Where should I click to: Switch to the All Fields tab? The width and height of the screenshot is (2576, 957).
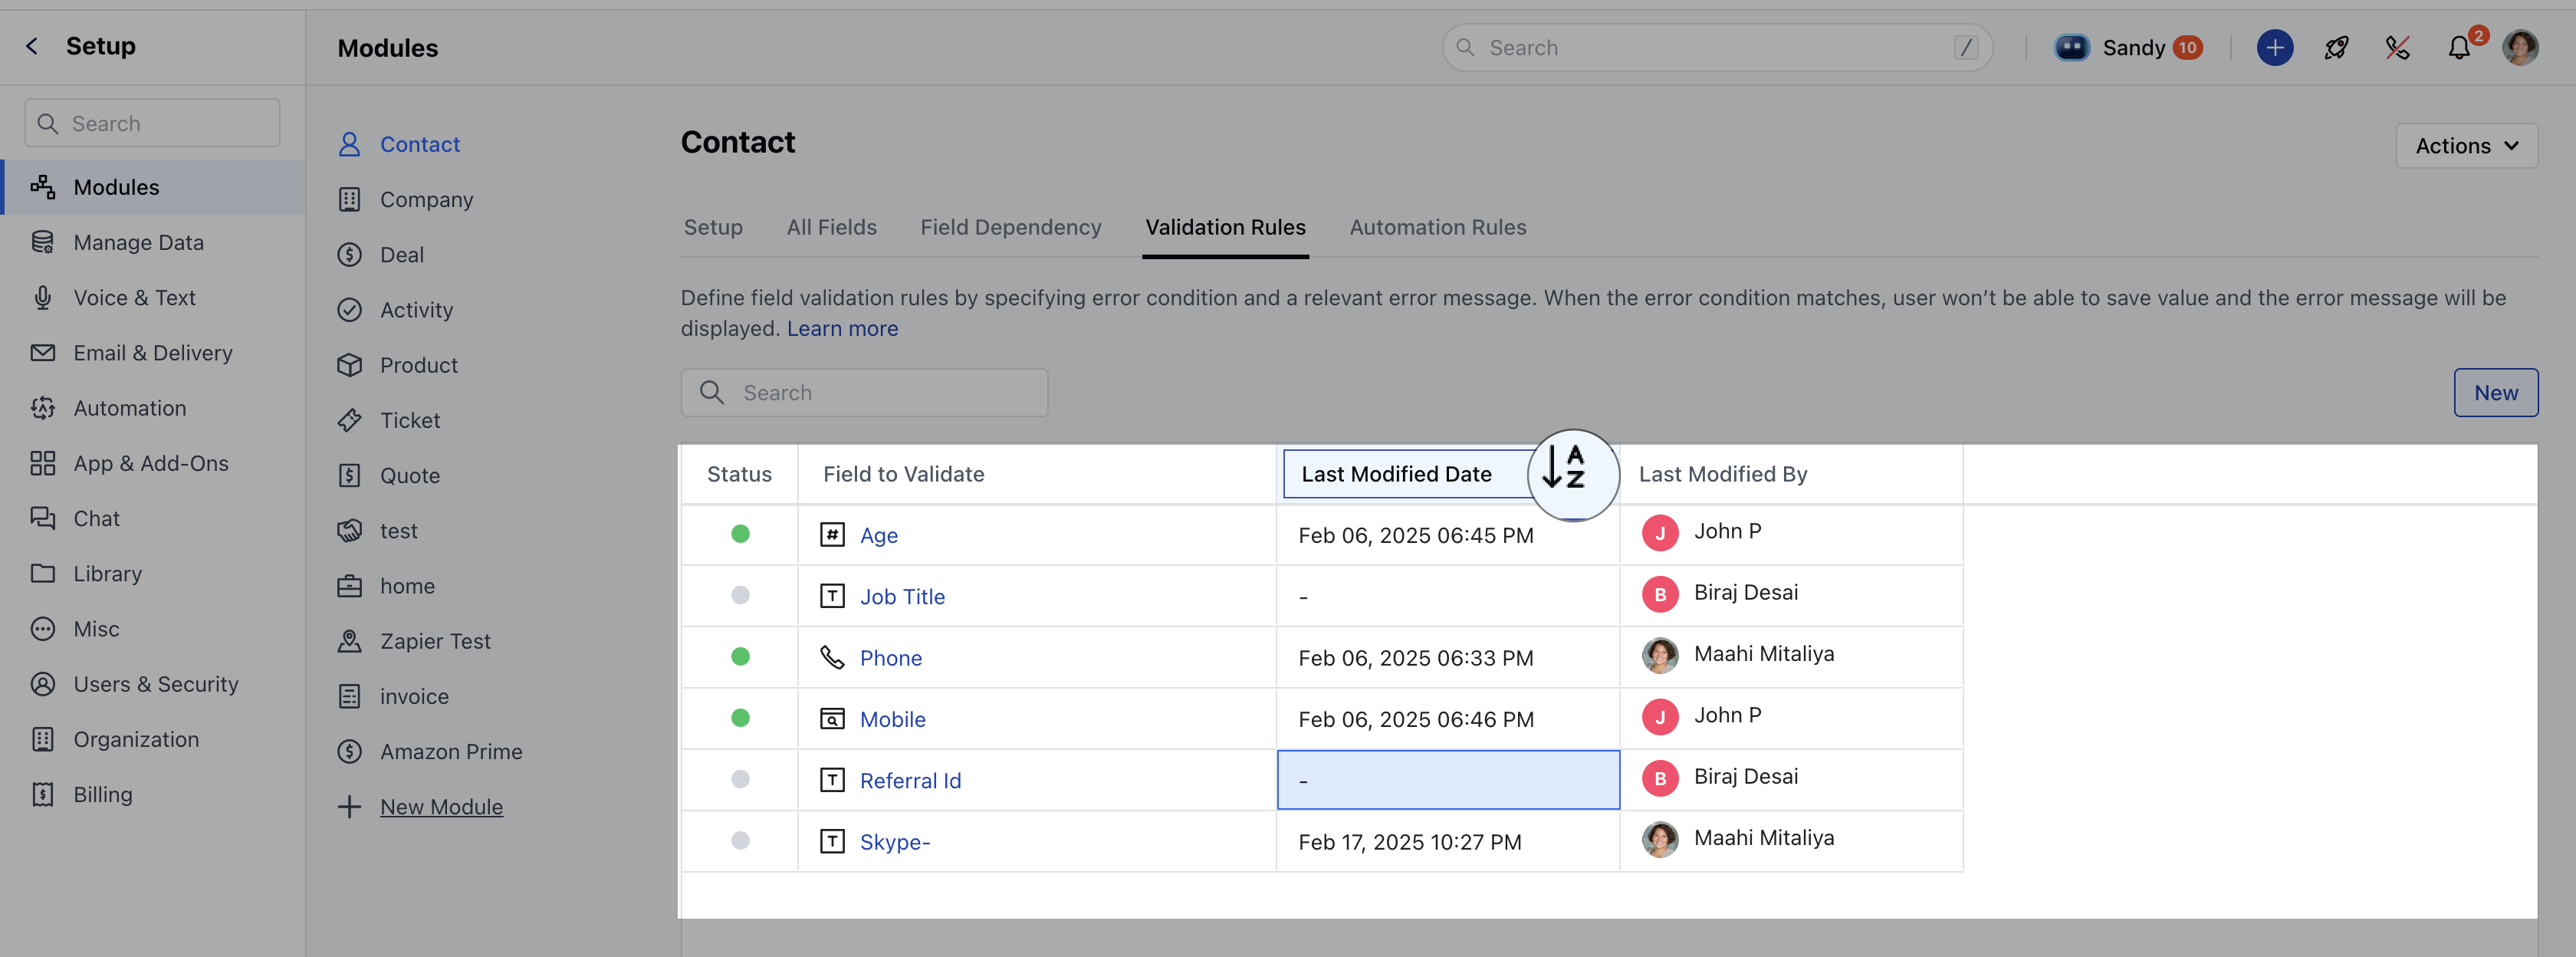831,227
